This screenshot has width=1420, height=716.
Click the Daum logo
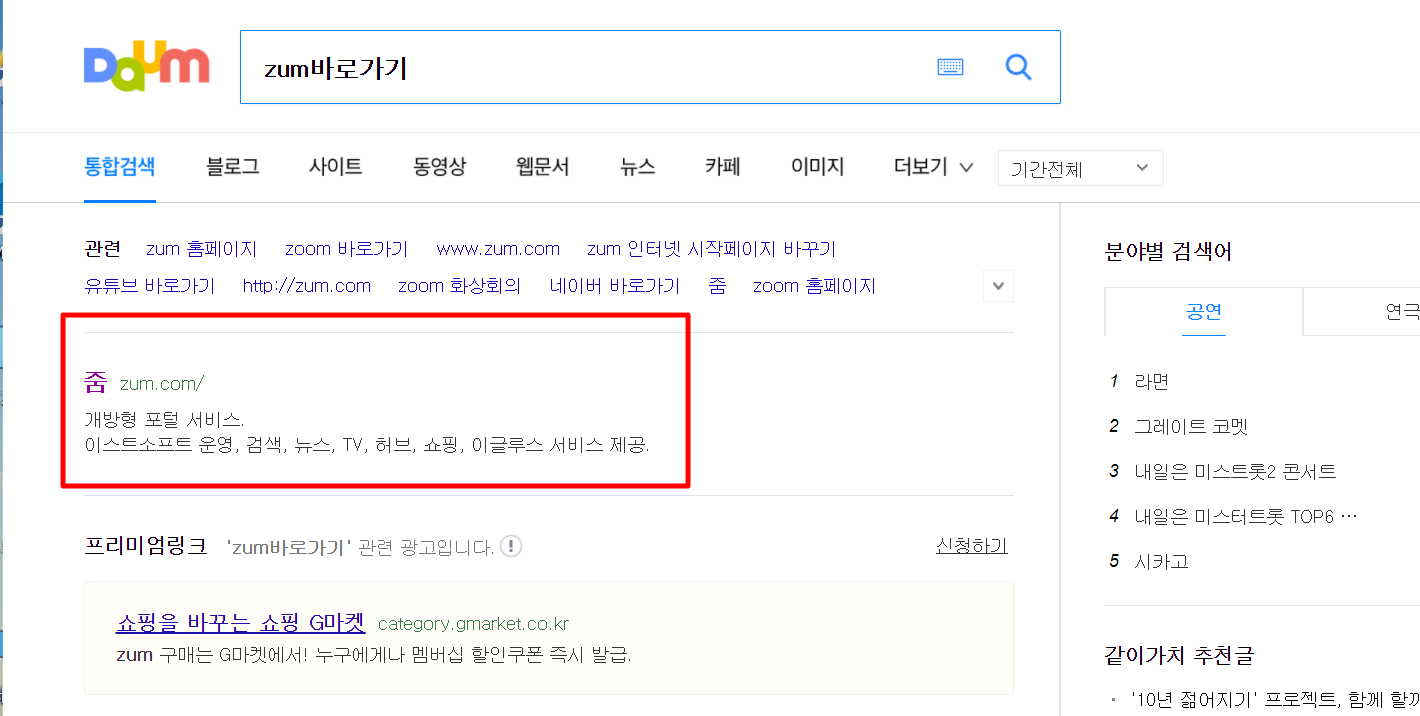pos(147,66)
